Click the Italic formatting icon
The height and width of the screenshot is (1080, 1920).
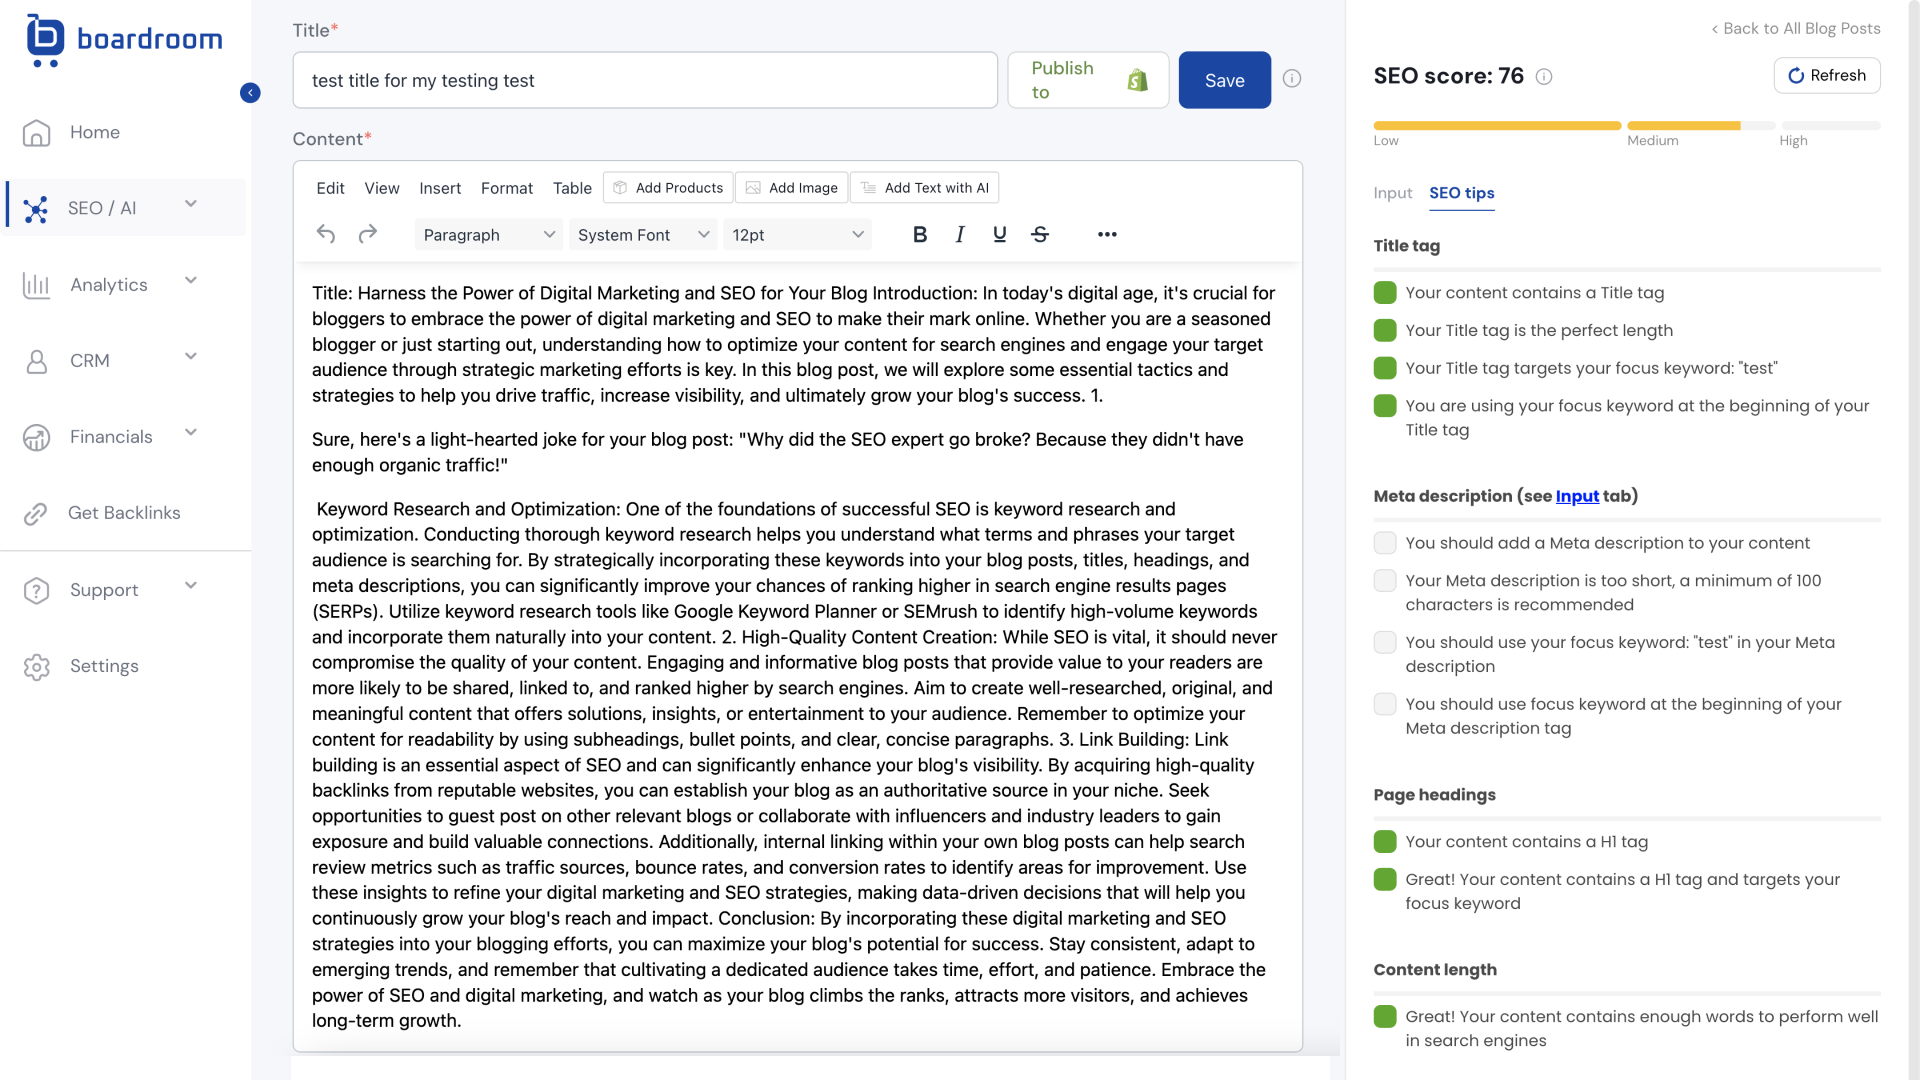pyautogui.click(x=959, y=235)
